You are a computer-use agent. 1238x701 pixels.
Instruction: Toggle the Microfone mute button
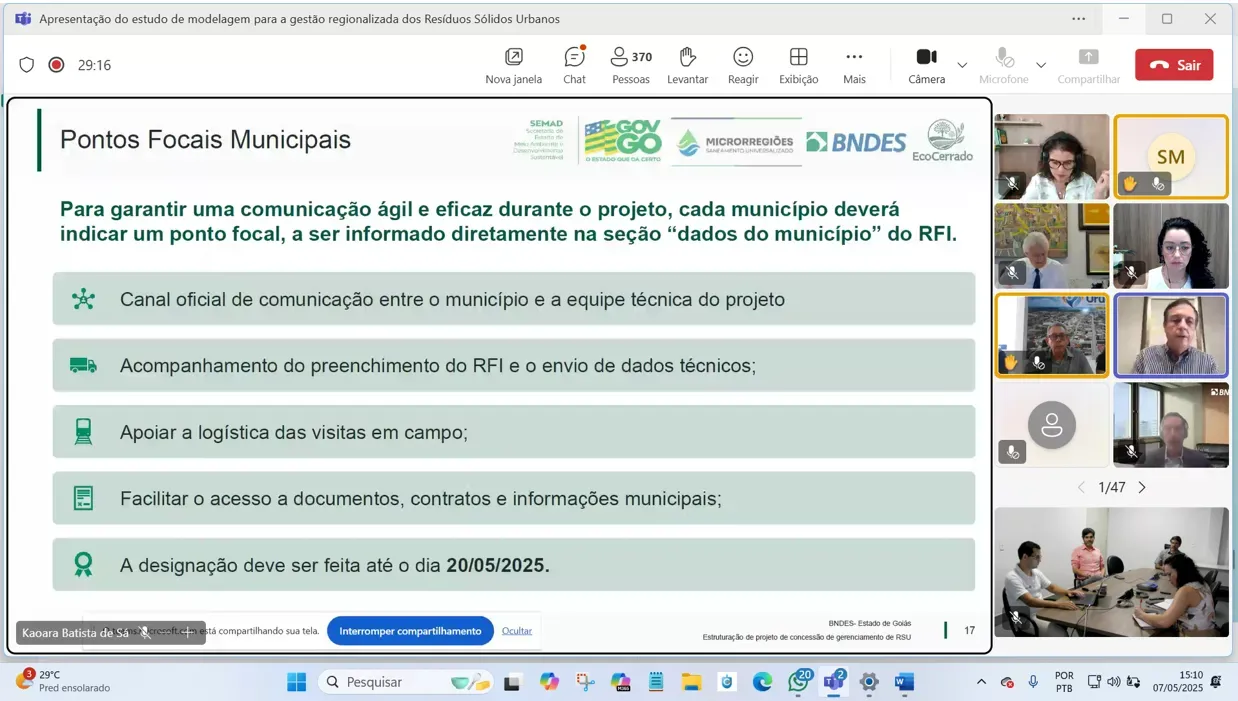click(1003, 65)
